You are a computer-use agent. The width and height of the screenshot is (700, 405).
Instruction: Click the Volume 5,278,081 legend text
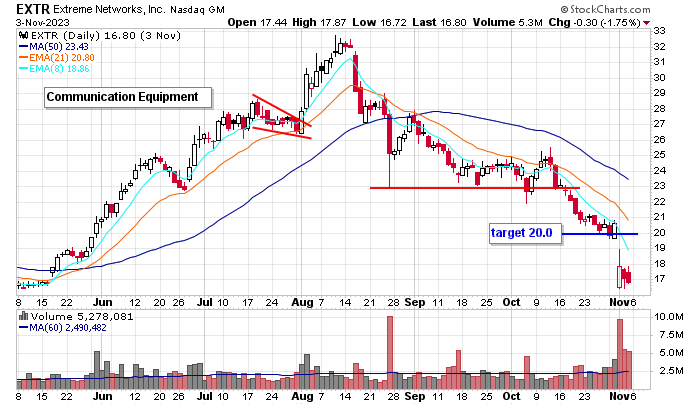click(82, 317)
